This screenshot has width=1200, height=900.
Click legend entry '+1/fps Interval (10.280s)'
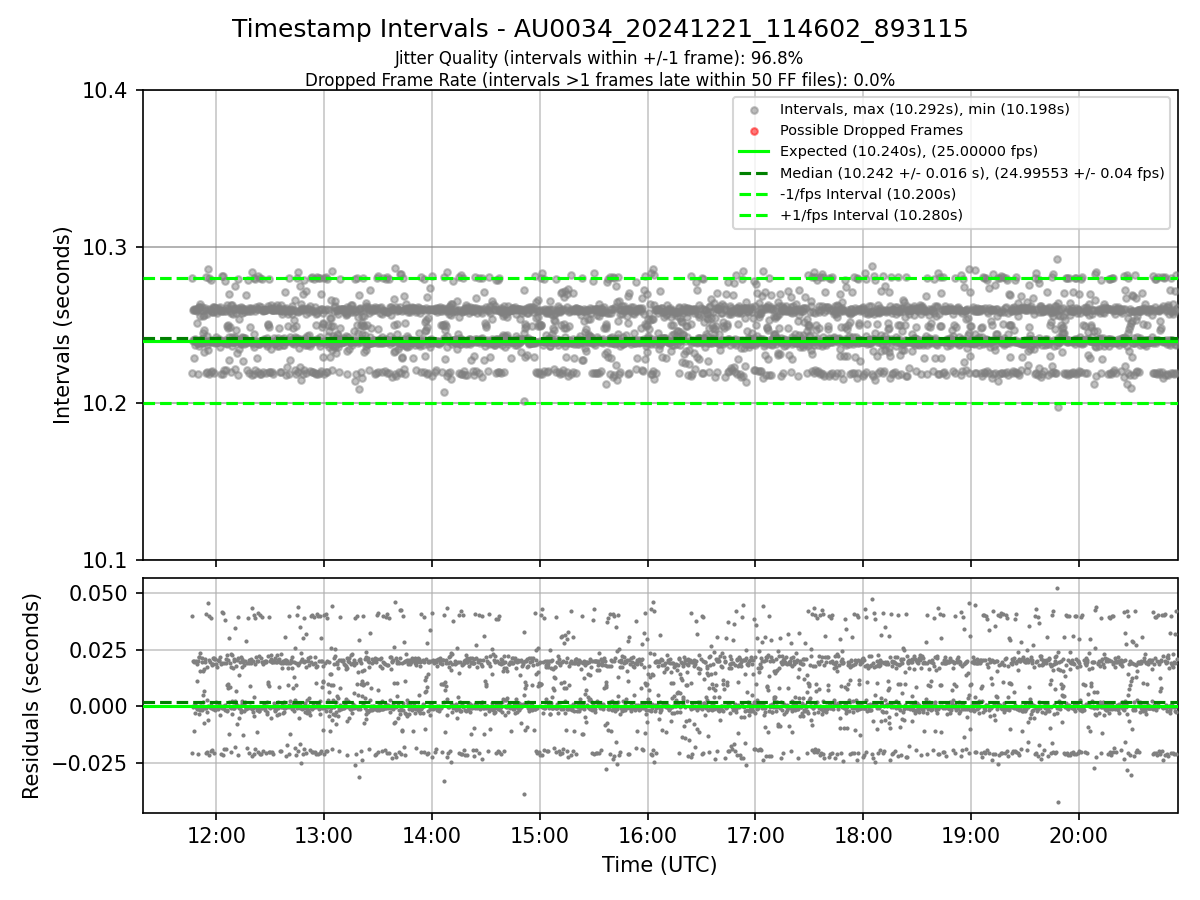click(x=871, y=215)
